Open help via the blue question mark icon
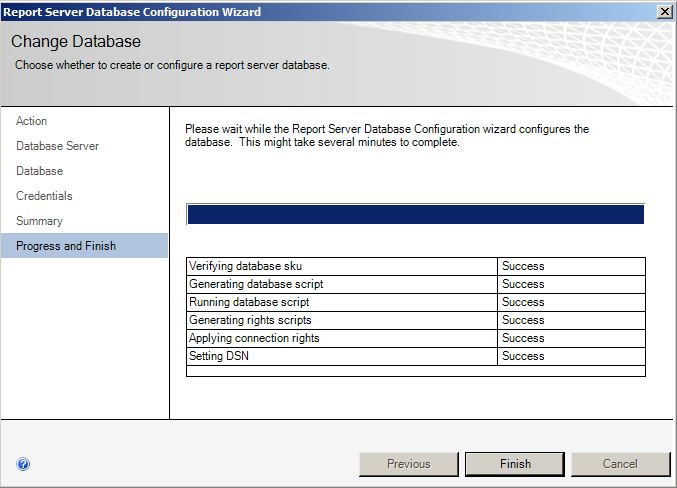The height and width of the screenshot is (488, 677). coord(23,464)
